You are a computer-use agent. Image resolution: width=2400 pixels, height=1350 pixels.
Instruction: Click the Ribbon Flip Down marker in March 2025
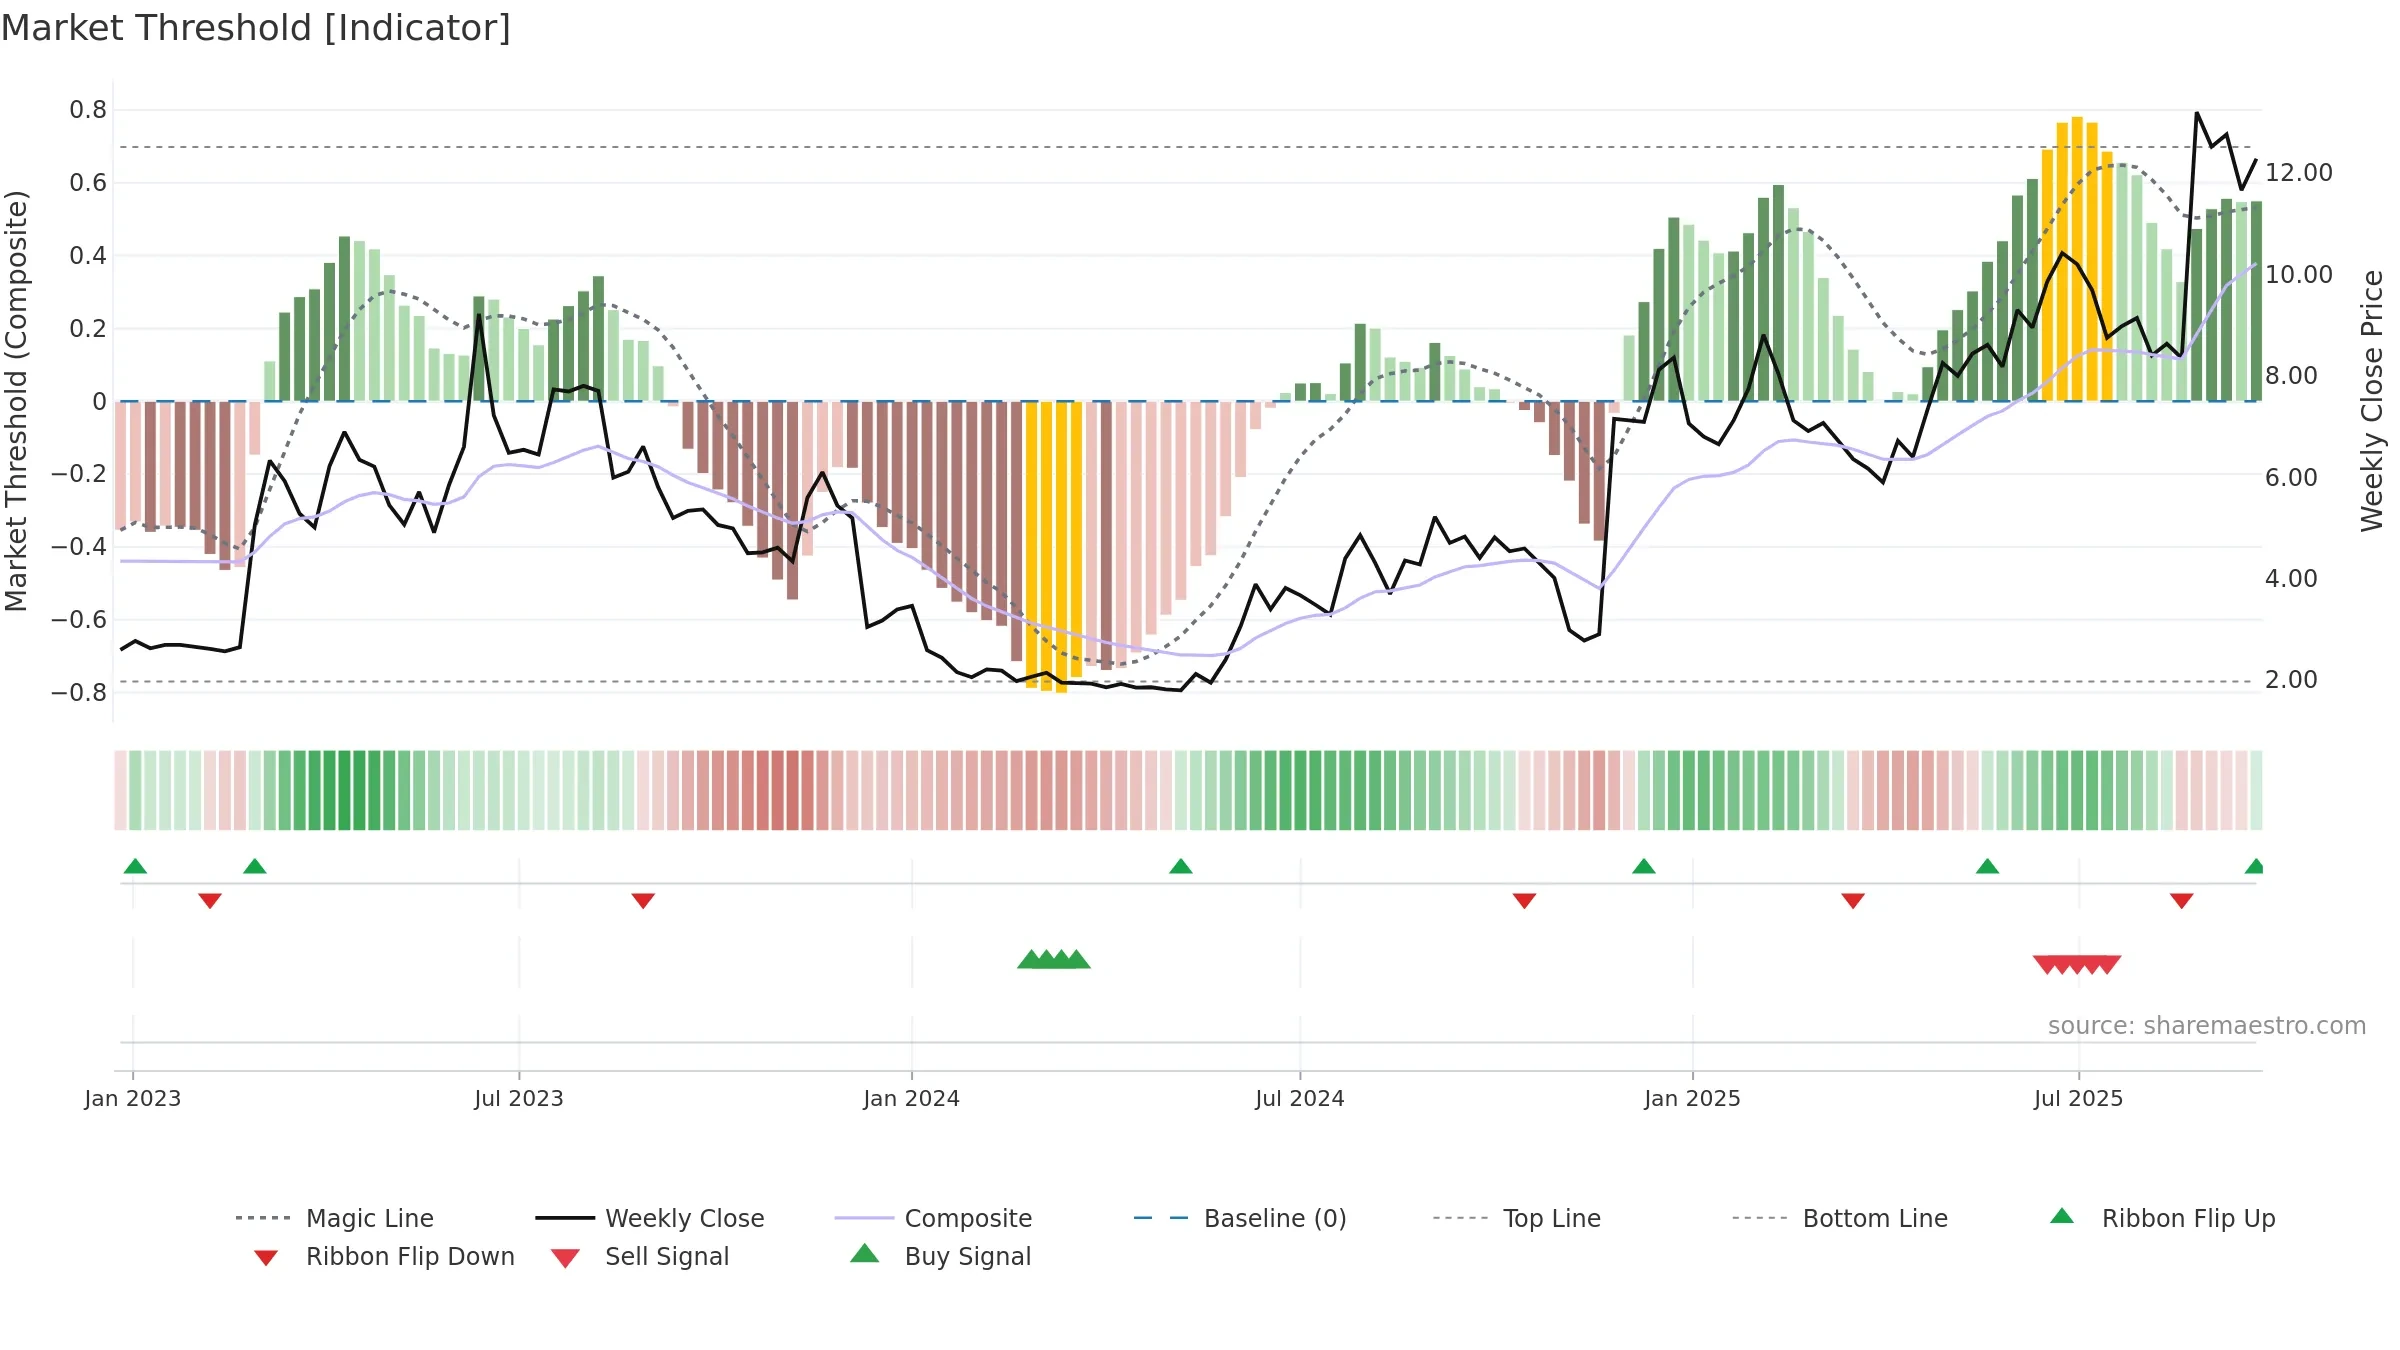pos(1853,901)
